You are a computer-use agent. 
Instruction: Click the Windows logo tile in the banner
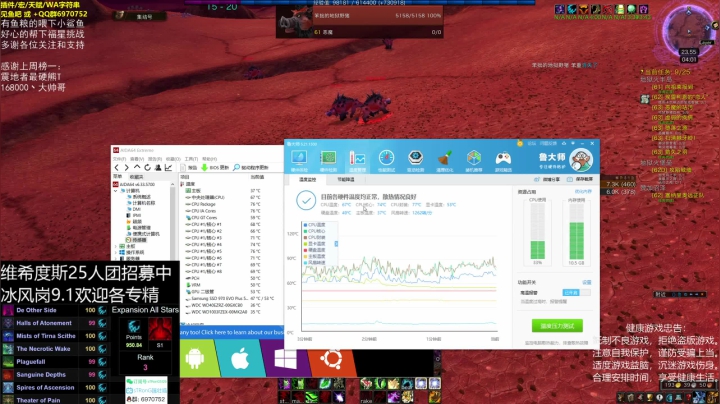[285, 359]
